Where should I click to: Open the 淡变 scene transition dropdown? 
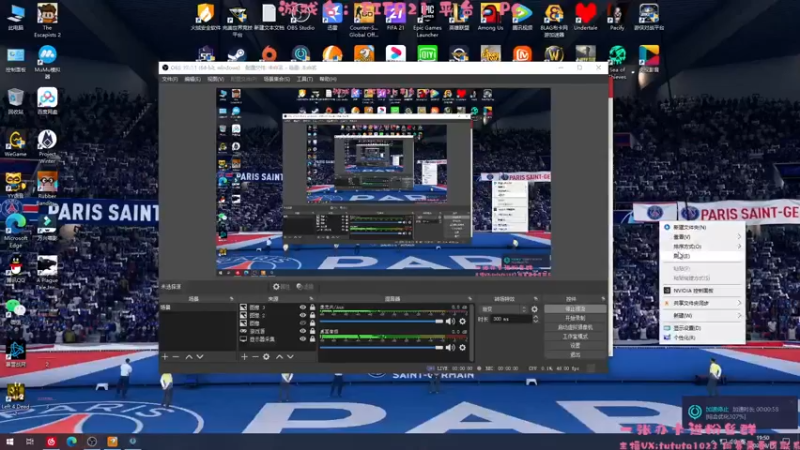click(x=504, y=309)
